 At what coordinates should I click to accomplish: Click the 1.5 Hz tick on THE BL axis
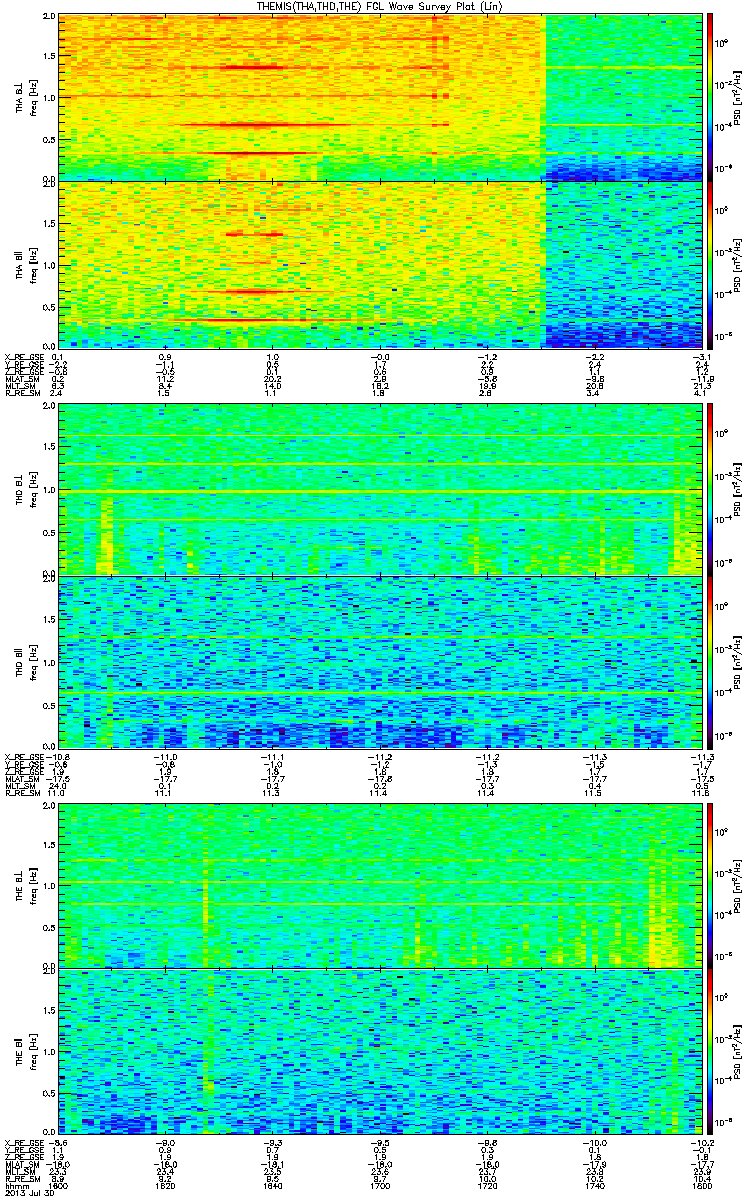(49, 845)
